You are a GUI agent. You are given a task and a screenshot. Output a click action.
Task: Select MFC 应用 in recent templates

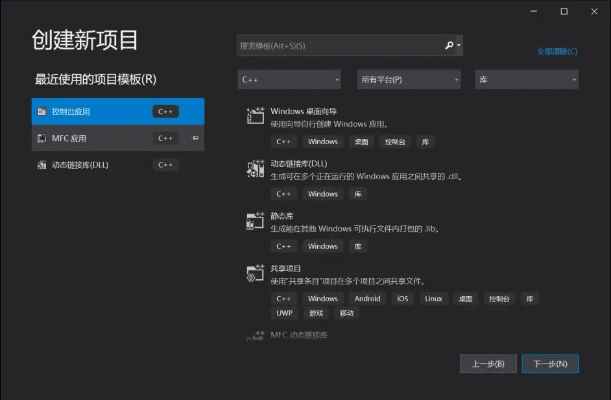click(x=118, y=138)
